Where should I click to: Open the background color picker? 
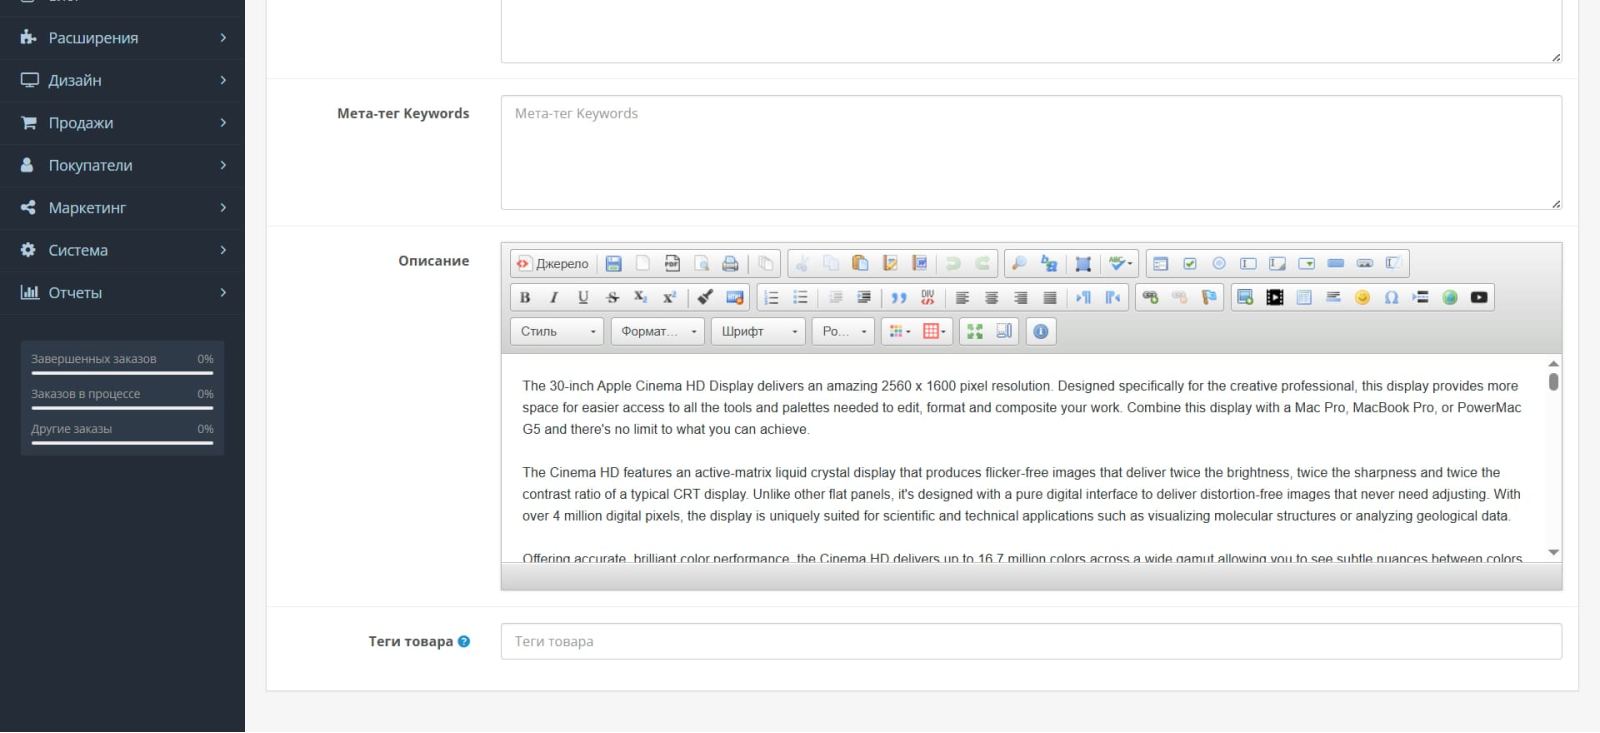pos(934,332)
